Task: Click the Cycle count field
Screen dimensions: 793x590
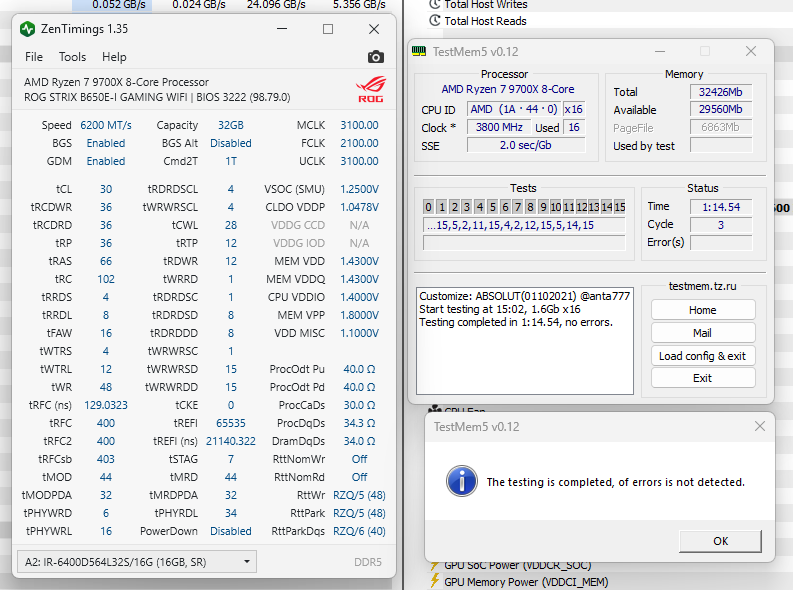Action: [721, 224]
